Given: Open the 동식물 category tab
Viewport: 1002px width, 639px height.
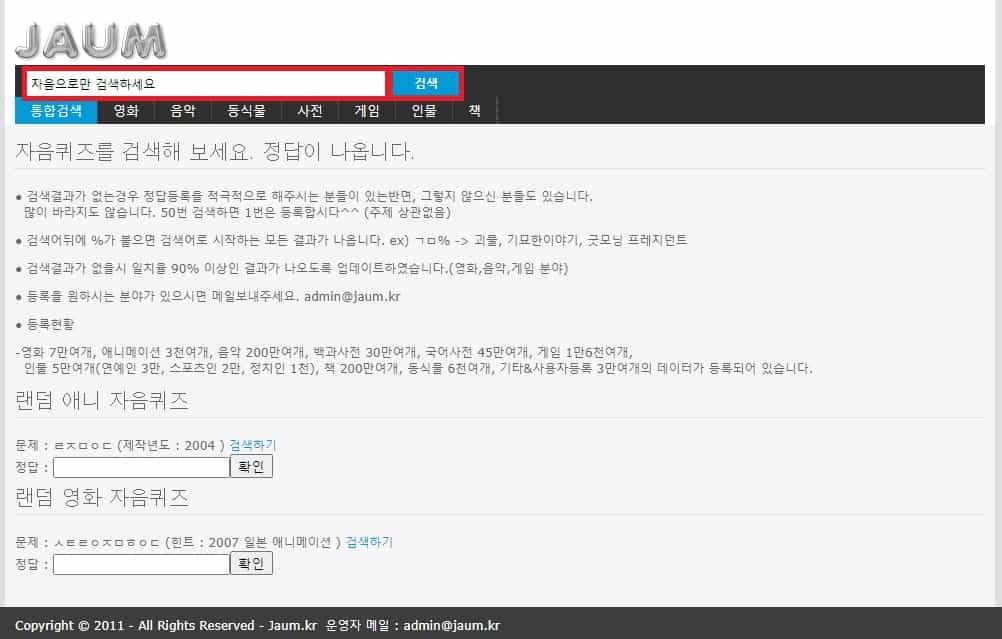Looking at the screenshot, I should pos(245,111).
